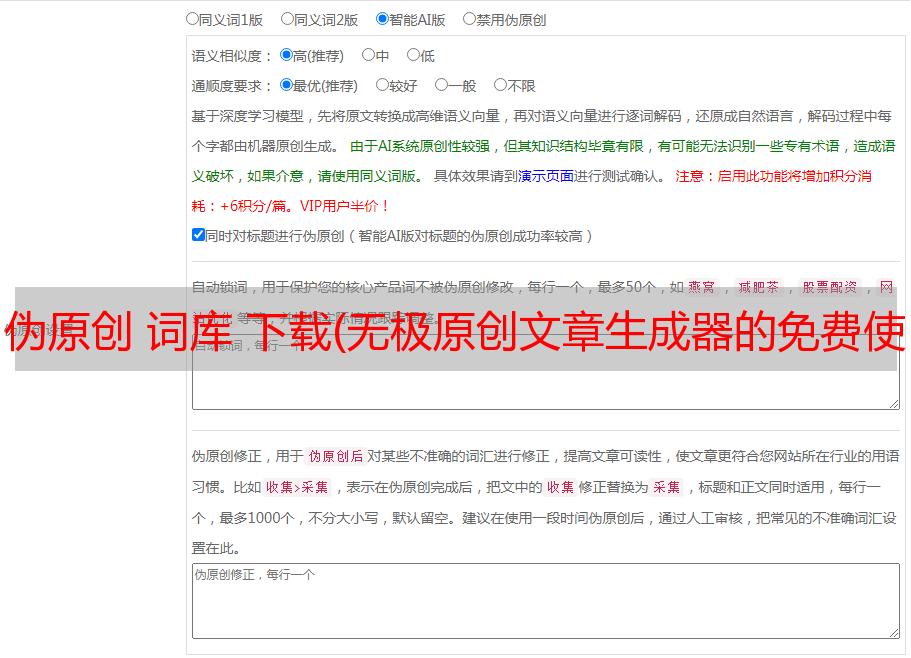Select the 禁用伪原创 radio option
This screenshot has height=658, width=911.
(x=469, y=19)
